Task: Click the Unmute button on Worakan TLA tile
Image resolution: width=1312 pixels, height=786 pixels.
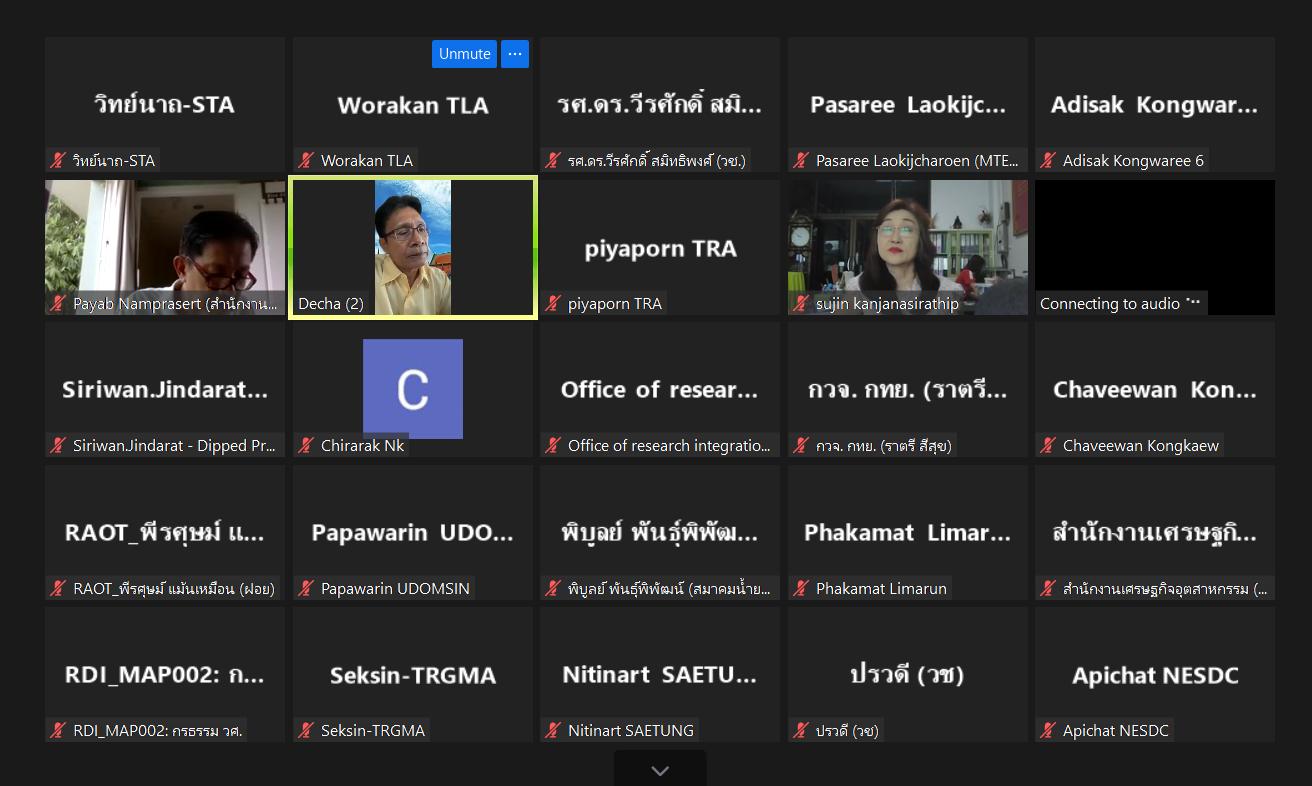Action: point(464,54)
